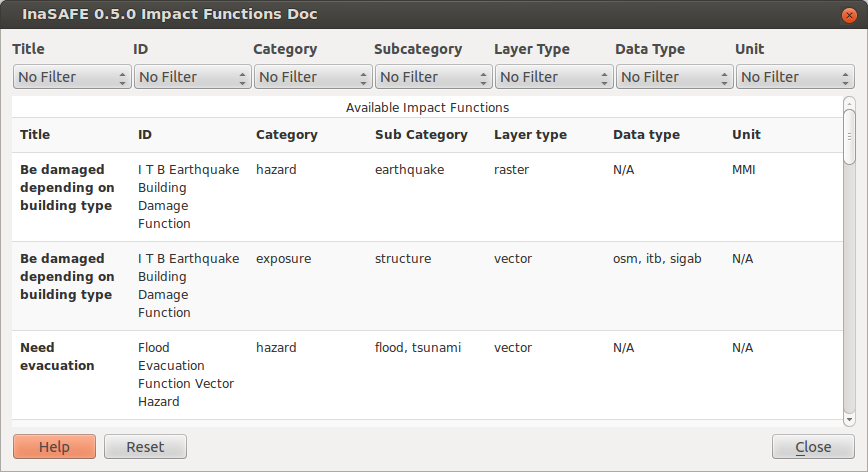Open the ID filter dropdown
The width and height of the screenshot is (868, 472).
[x=193, y=77]
